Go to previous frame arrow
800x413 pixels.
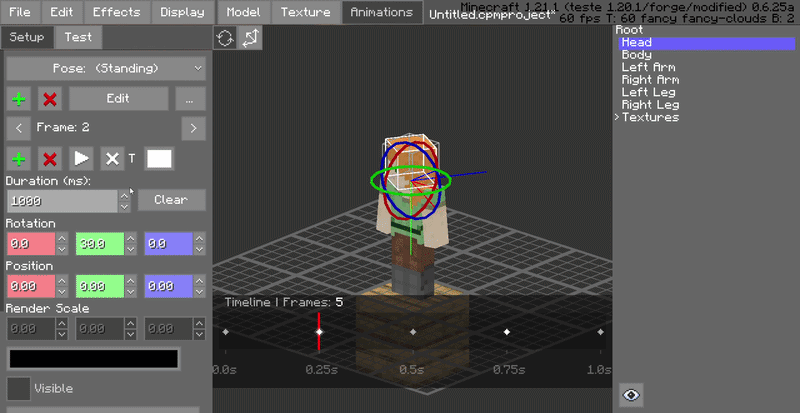tap(19, 128)
